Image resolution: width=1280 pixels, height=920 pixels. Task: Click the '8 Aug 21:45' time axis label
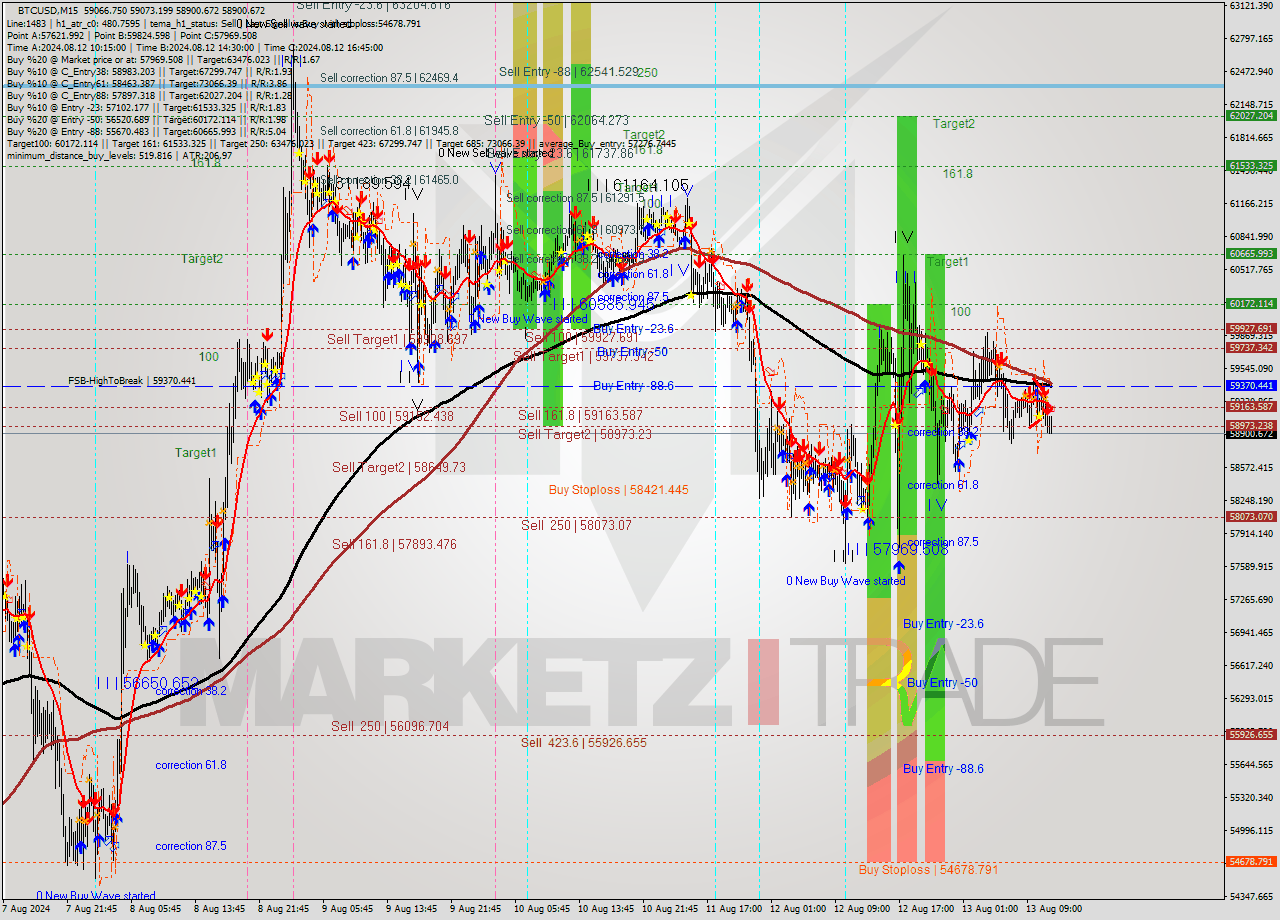pos(283,909)
